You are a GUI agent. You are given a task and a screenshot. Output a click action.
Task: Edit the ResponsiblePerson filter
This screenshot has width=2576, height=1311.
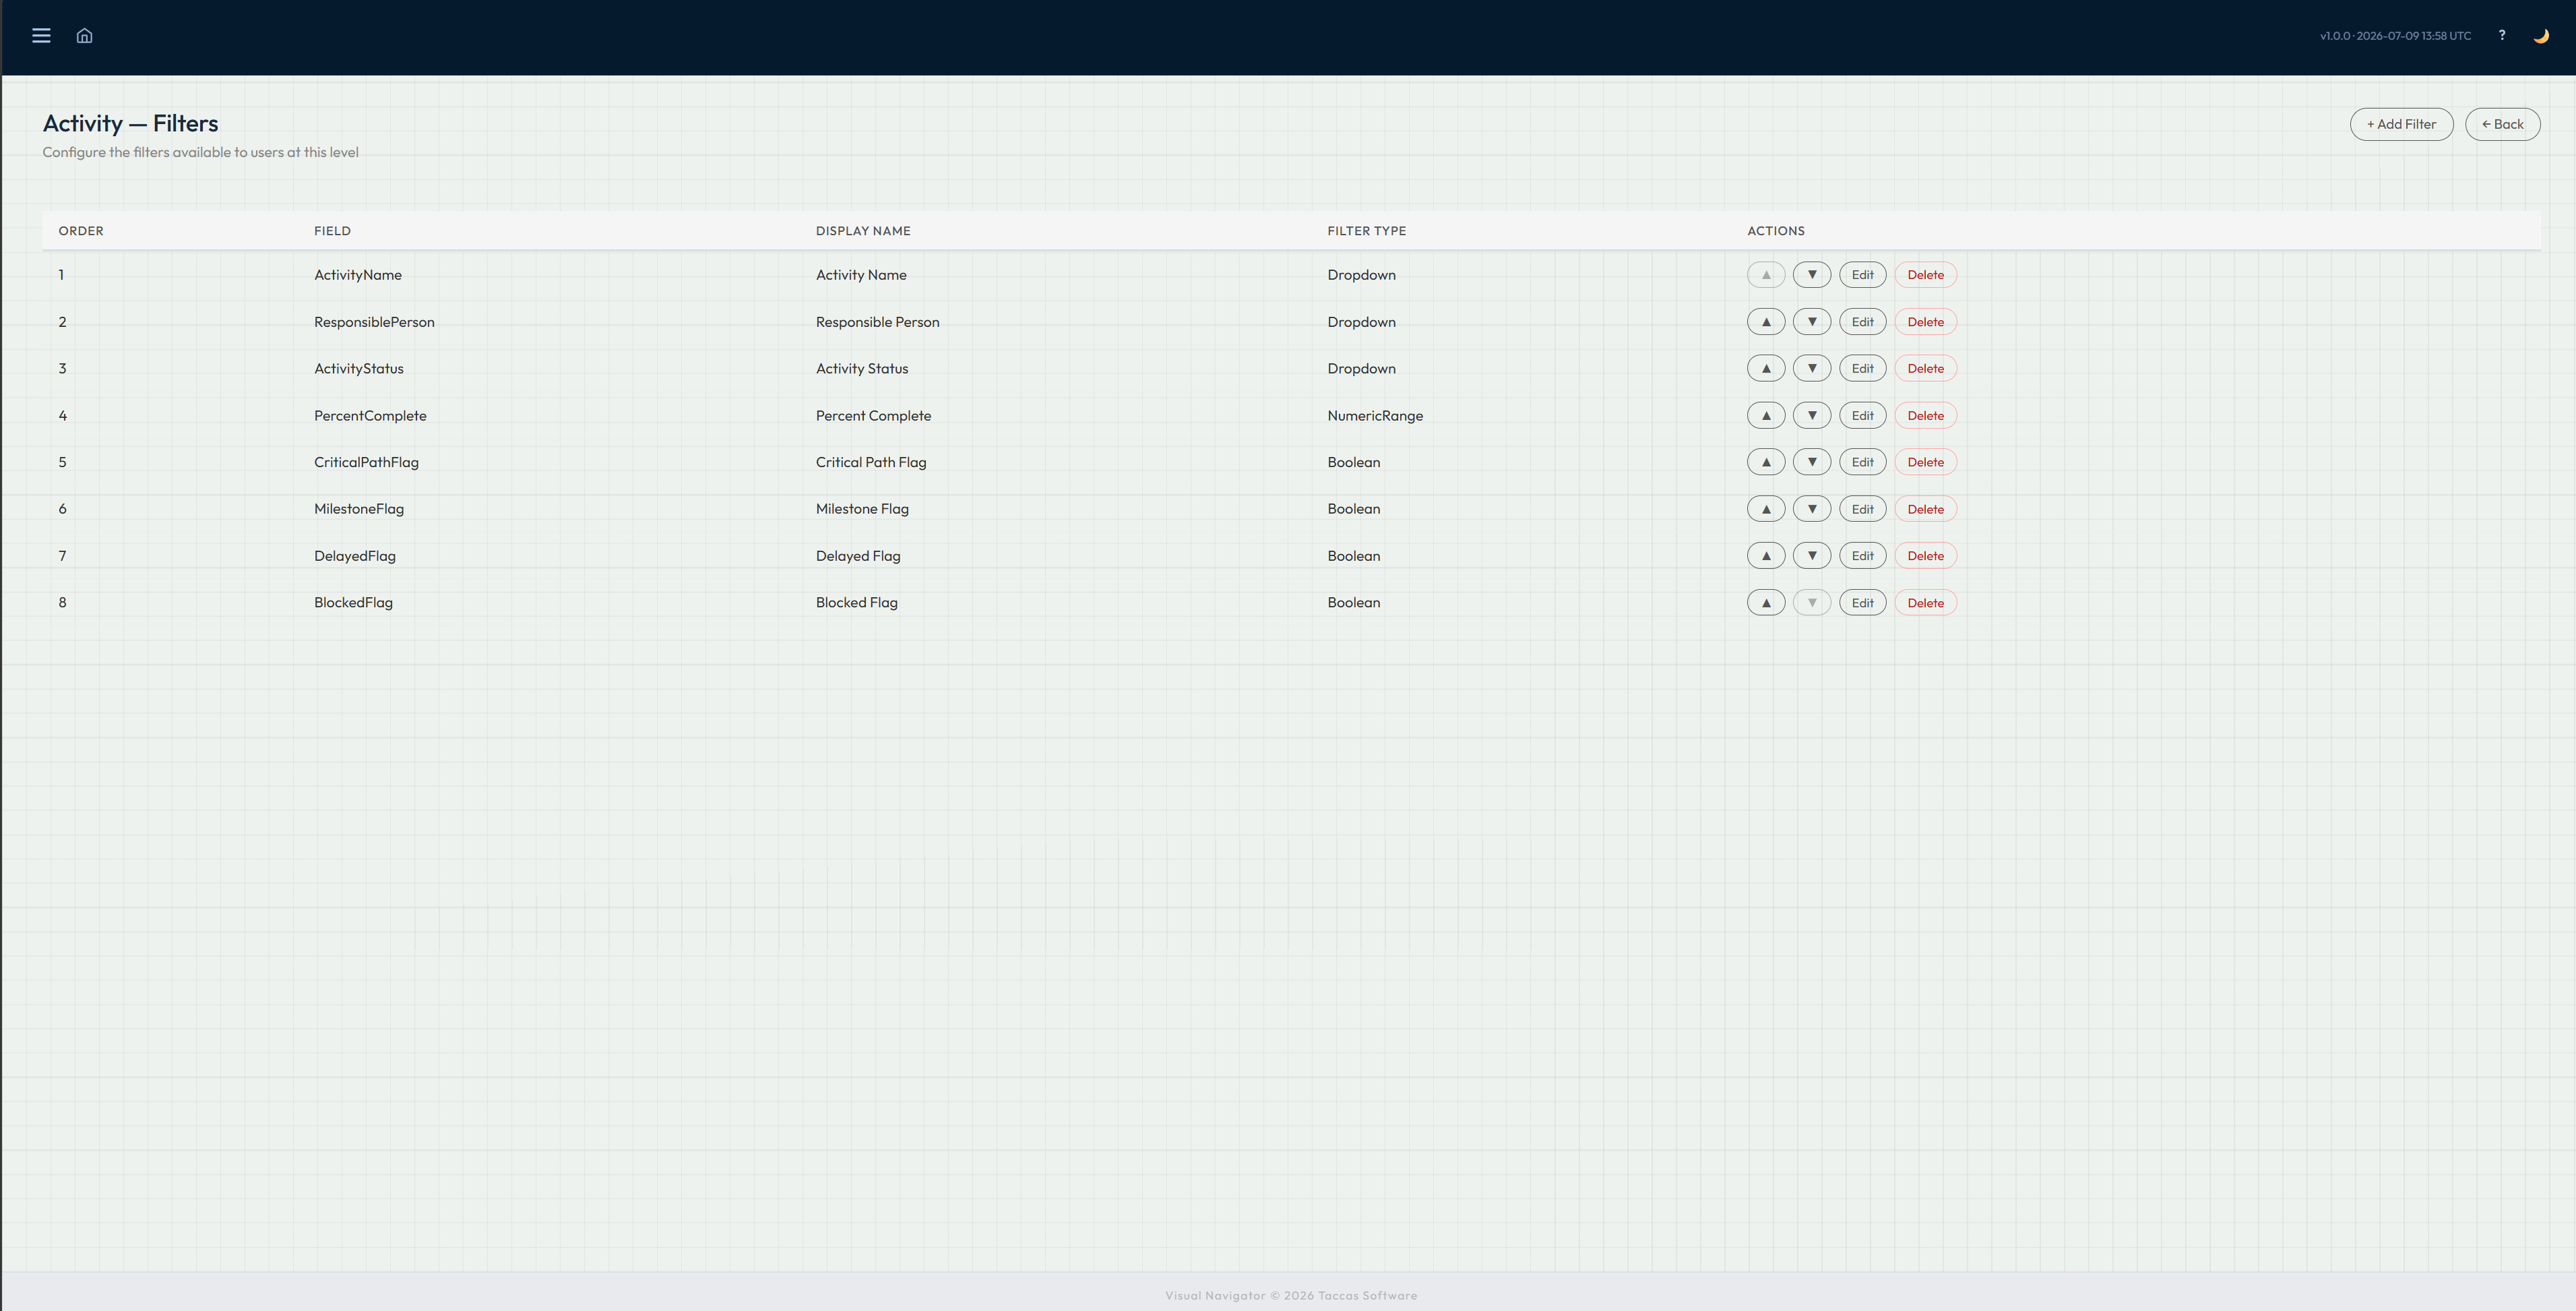[1862, 322]
